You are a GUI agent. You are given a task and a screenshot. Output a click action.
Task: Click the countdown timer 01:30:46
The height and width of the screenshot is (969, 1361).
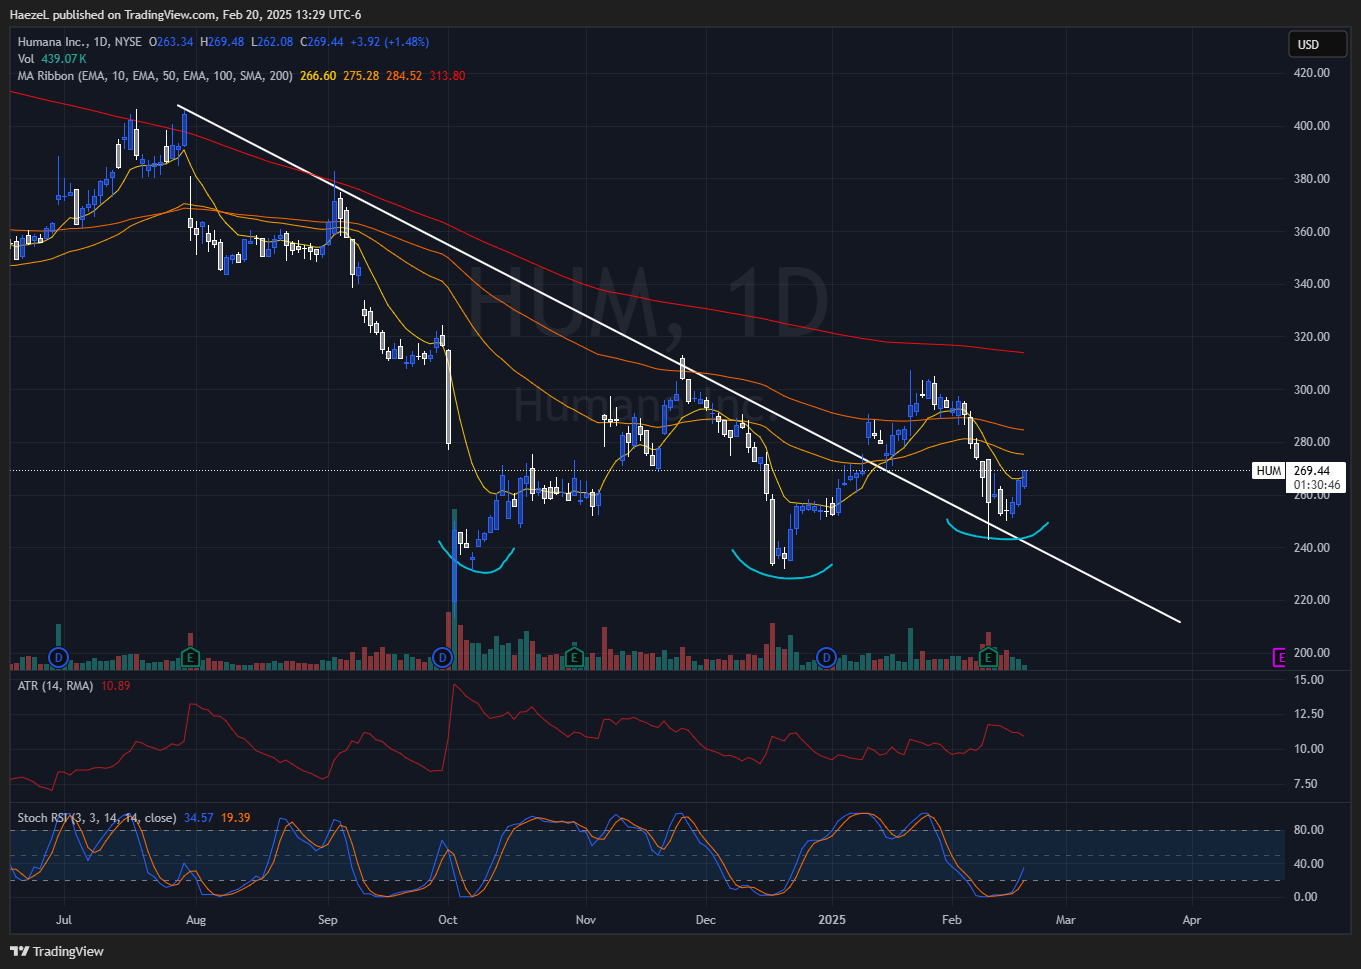(1317, 485)
